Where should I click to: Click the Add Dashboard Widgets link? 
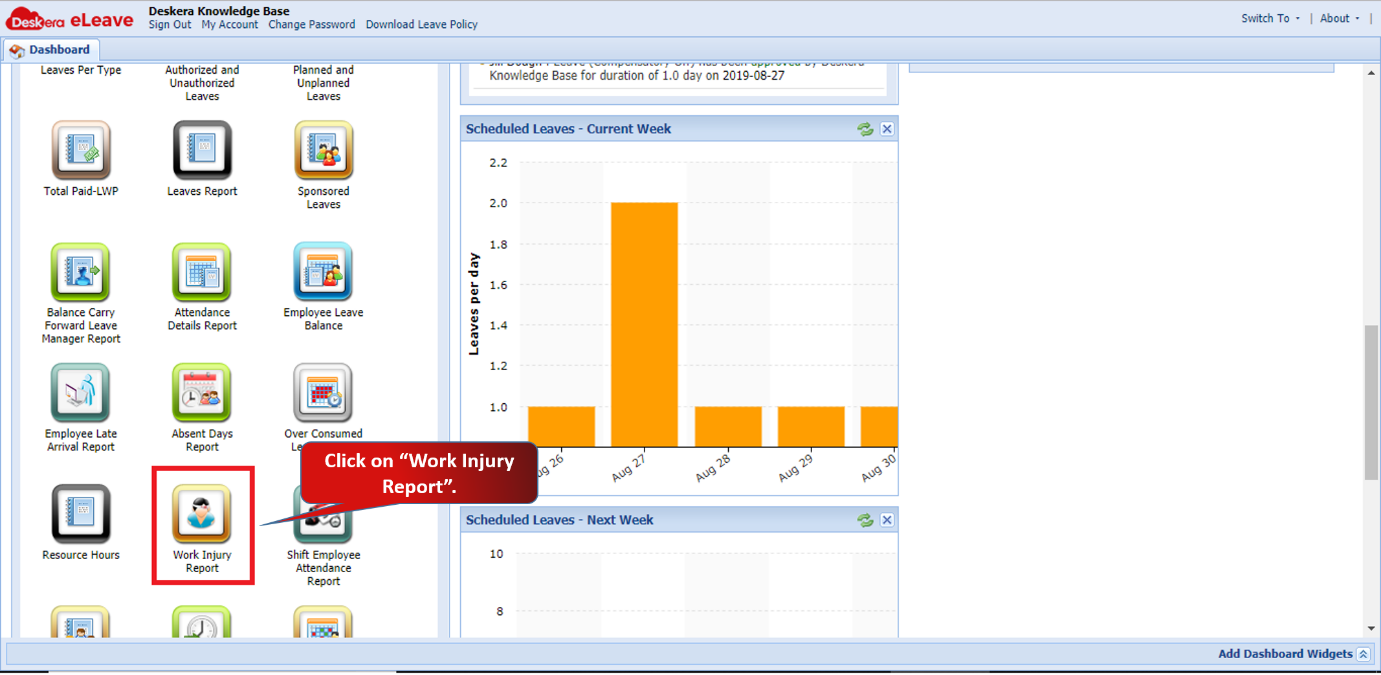click(1285, 654)
